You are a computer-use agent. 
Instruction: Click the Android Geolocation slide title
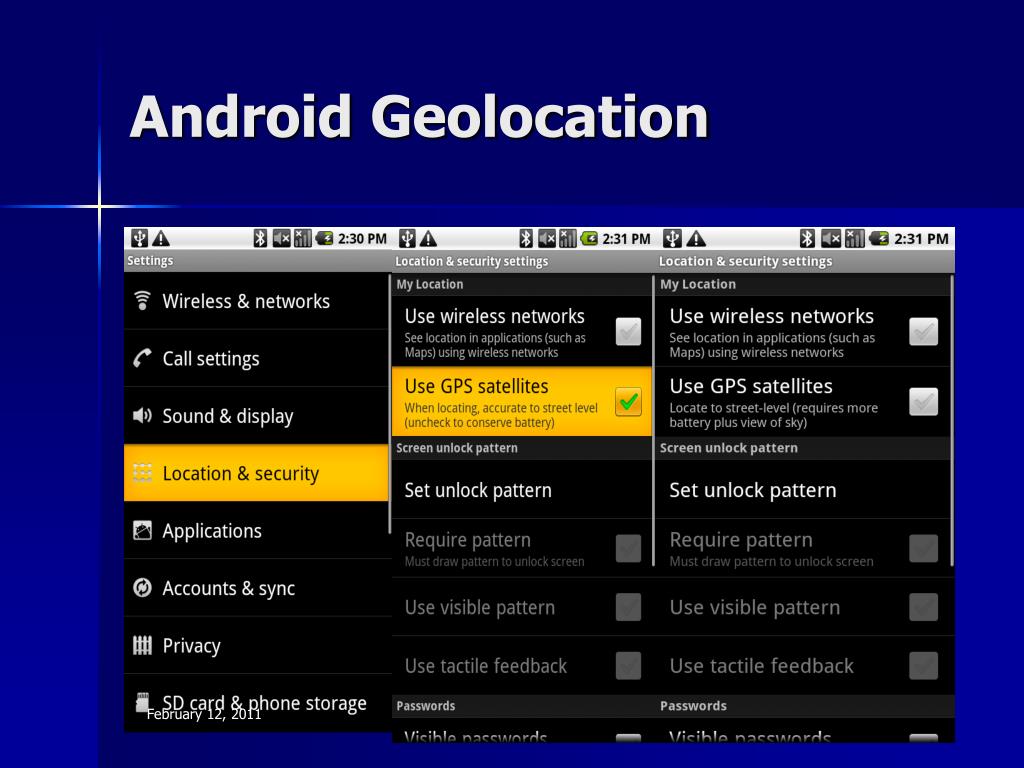pos(419,116)
